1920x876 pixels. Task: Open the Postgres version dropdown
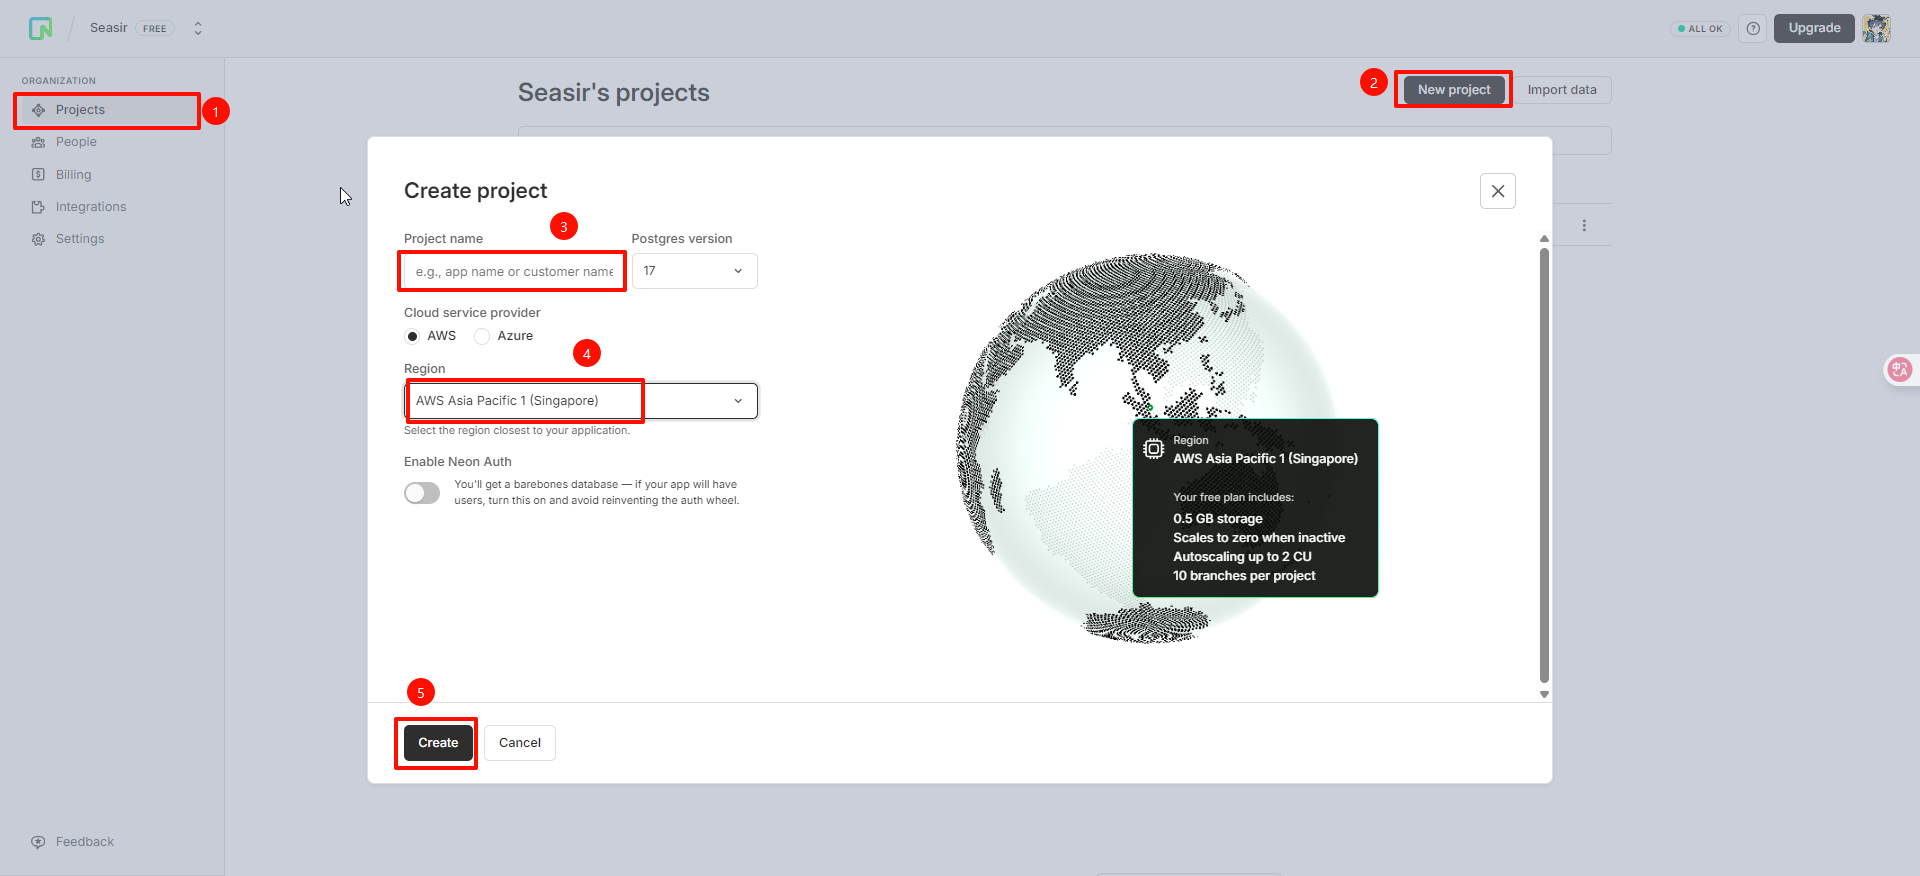coord(694,271)
